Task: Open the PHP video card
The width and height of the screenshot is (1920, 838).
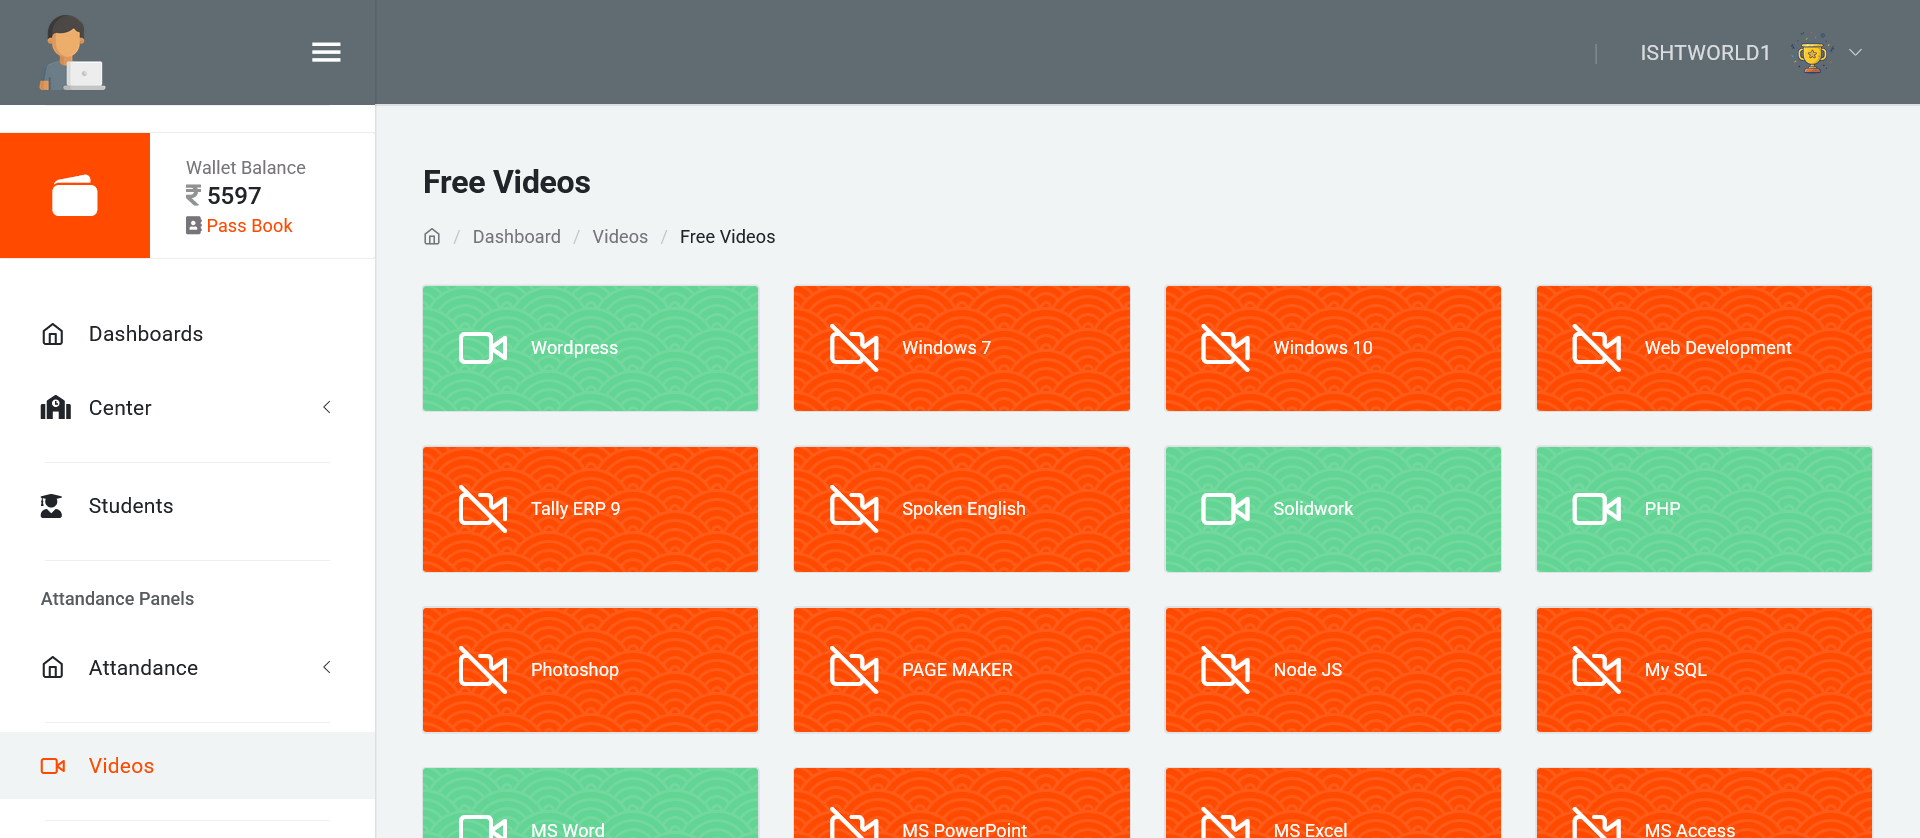Action: [1704, 509]
